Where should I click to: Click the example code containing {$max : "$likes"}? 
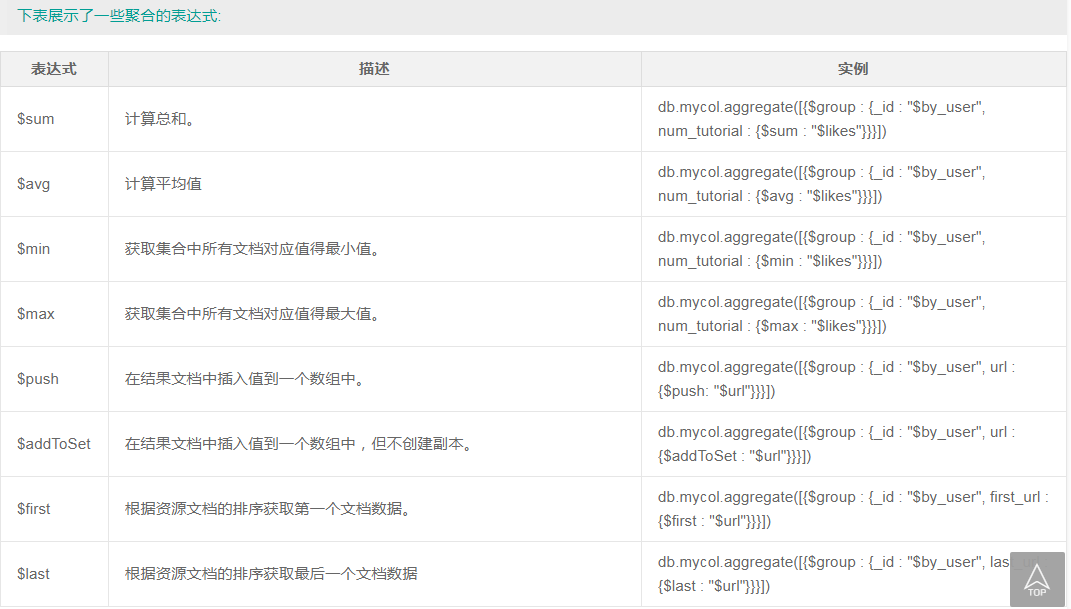pyautogui.click(x=822, y=313)
